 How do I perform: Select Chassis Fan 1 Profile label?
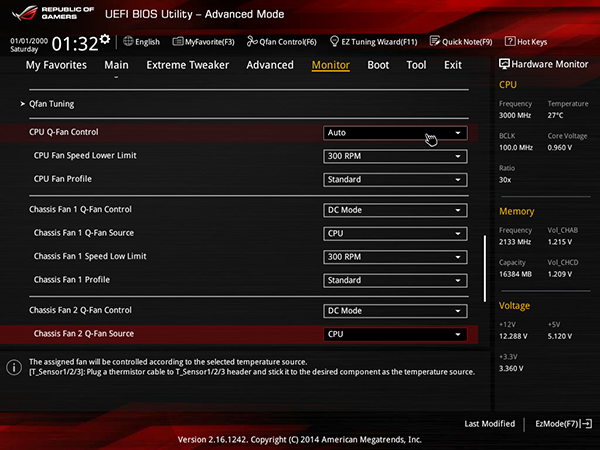coord(72,280)
